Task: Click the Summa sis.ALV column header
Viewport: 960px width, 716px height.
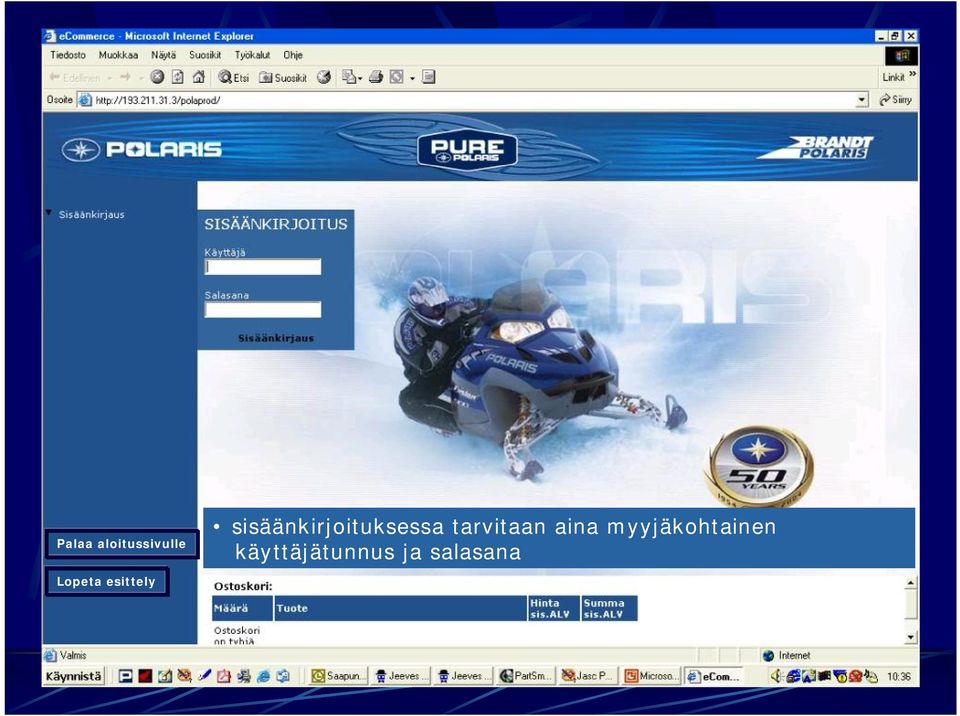Action: pyautogui.click(x=609, y=608)
